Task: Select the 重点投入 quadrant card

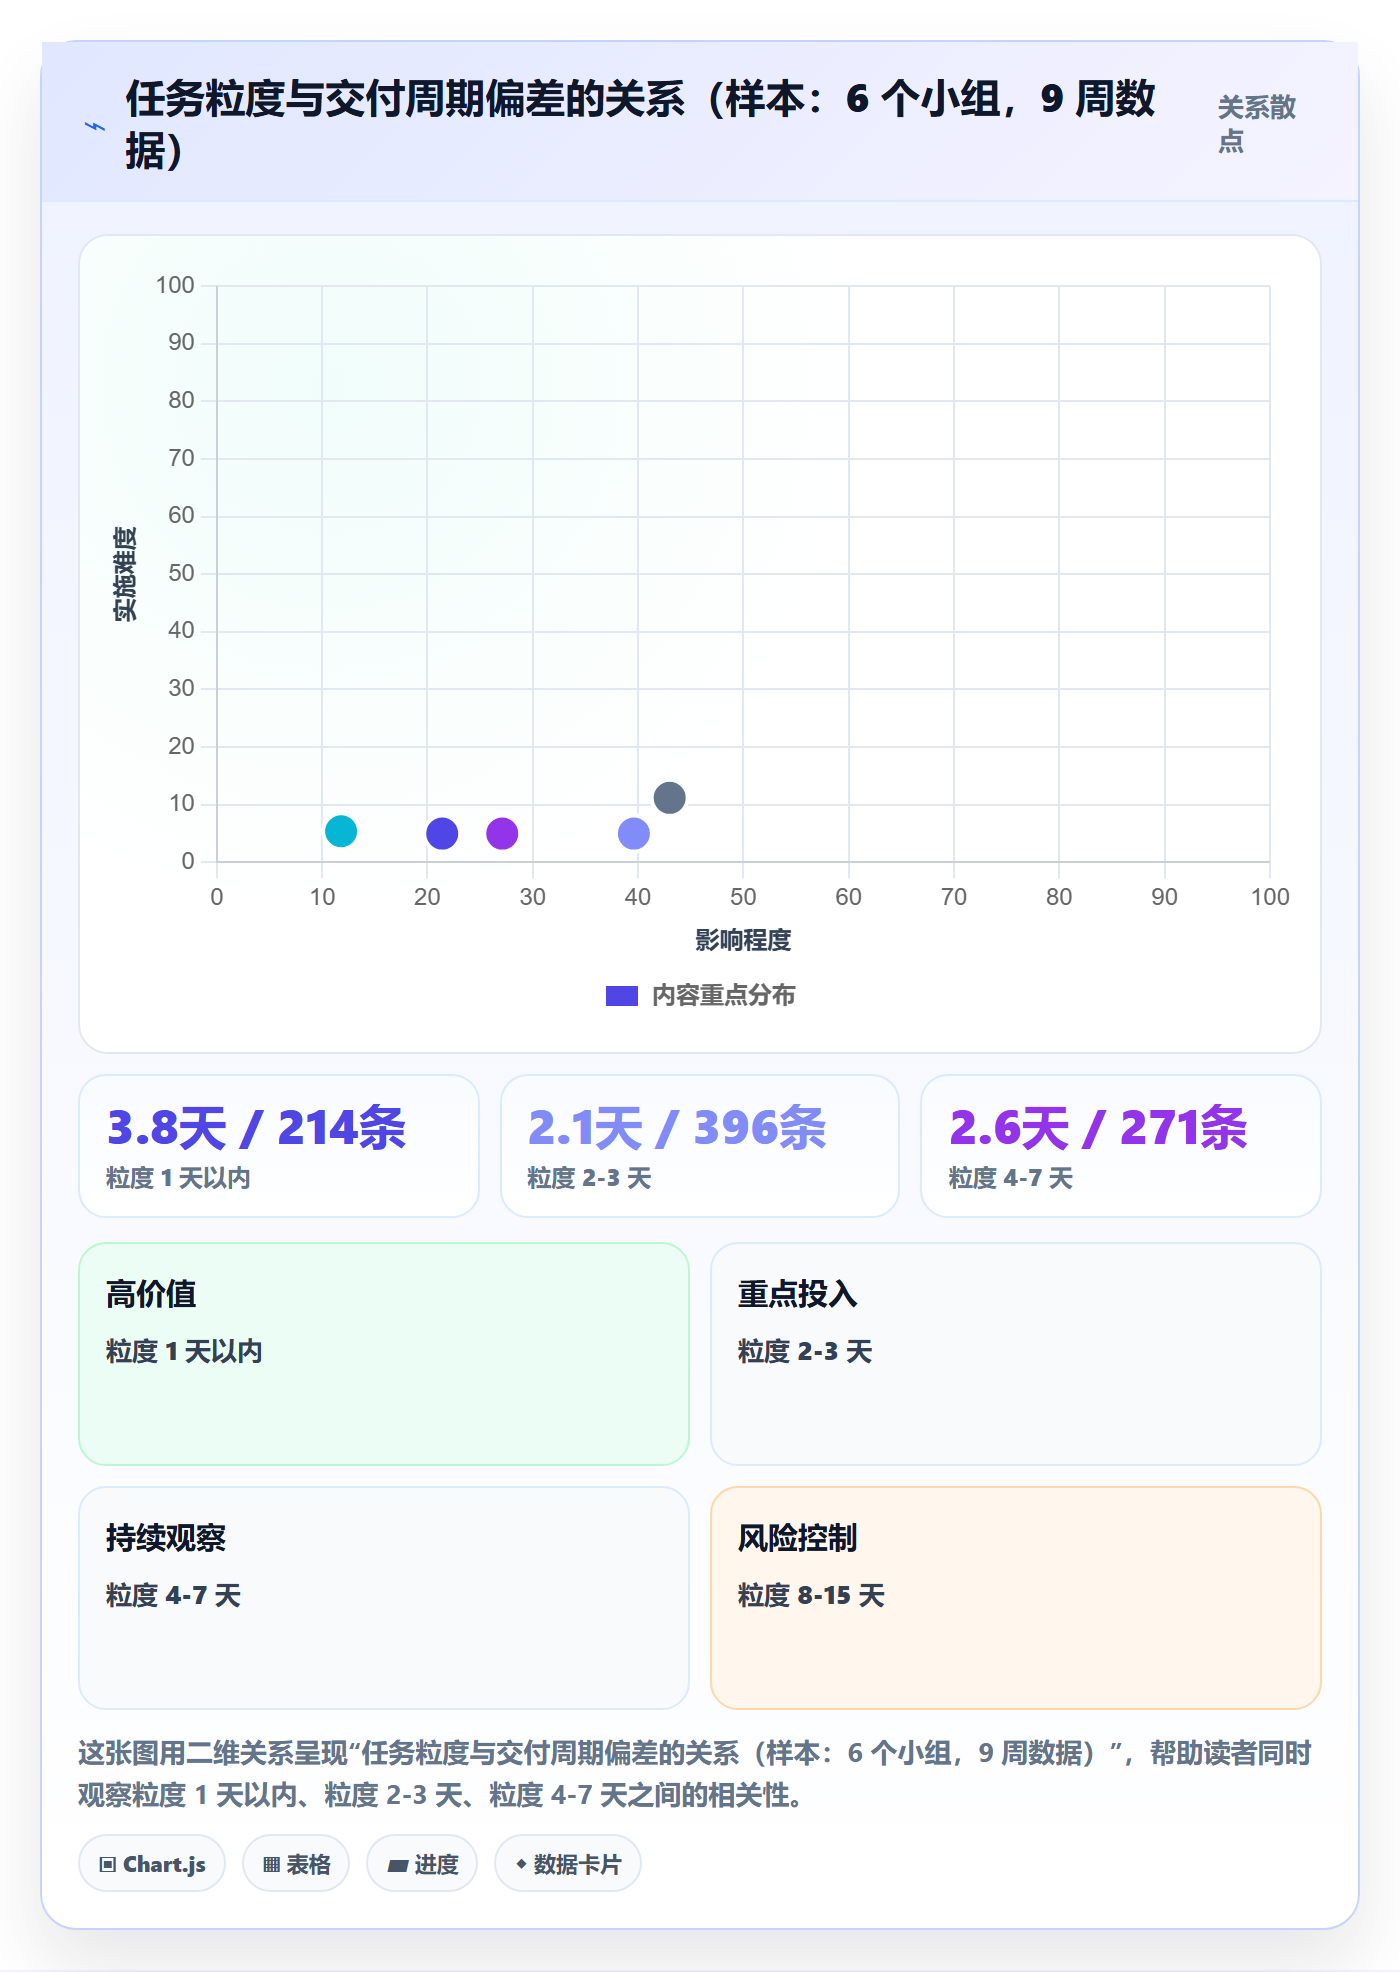Action: [1016, 1354]
